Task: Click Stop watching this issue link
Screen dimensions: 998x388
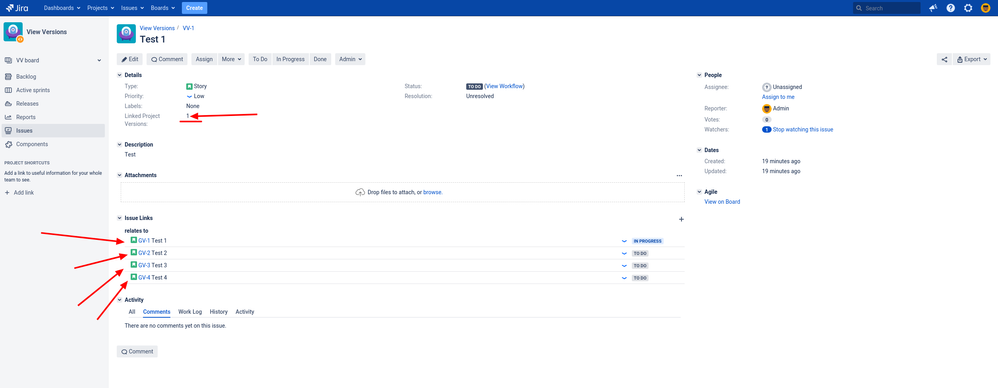Action: (x=803, y=129)
